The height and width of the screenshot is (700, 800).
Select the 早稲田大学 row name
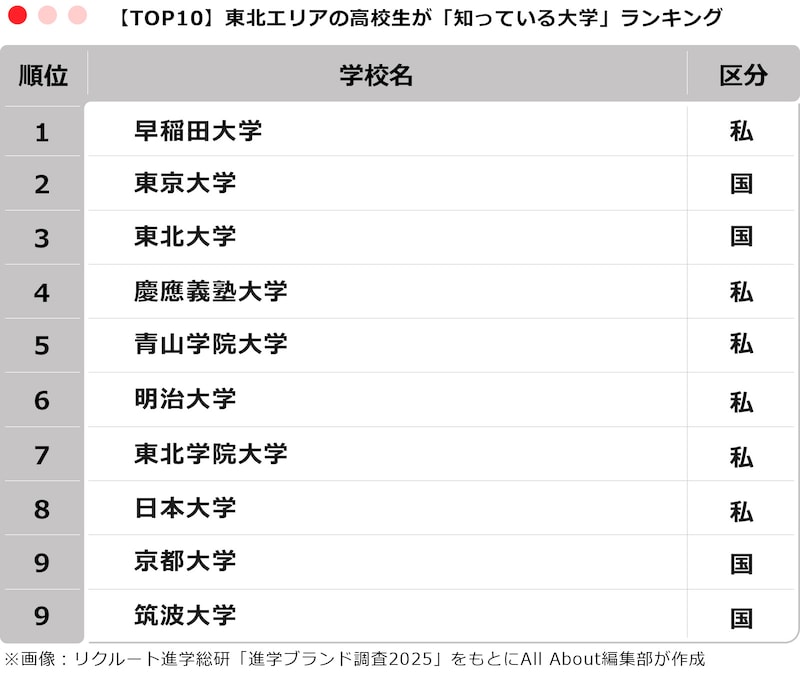coord(198,131)
